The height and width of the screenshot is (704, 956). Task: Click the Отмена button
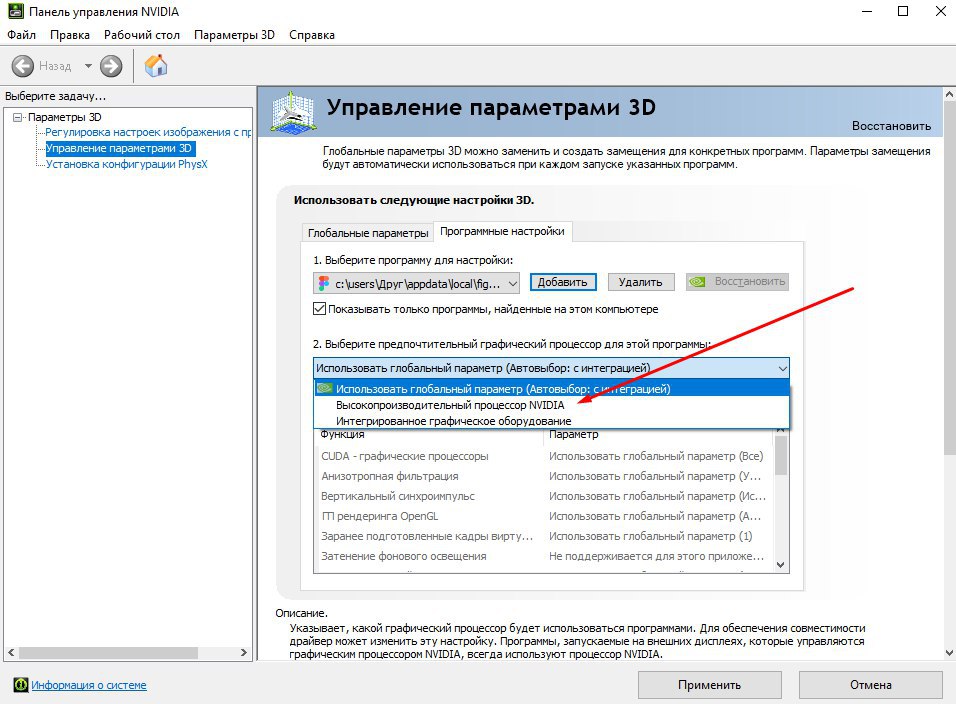871,685
